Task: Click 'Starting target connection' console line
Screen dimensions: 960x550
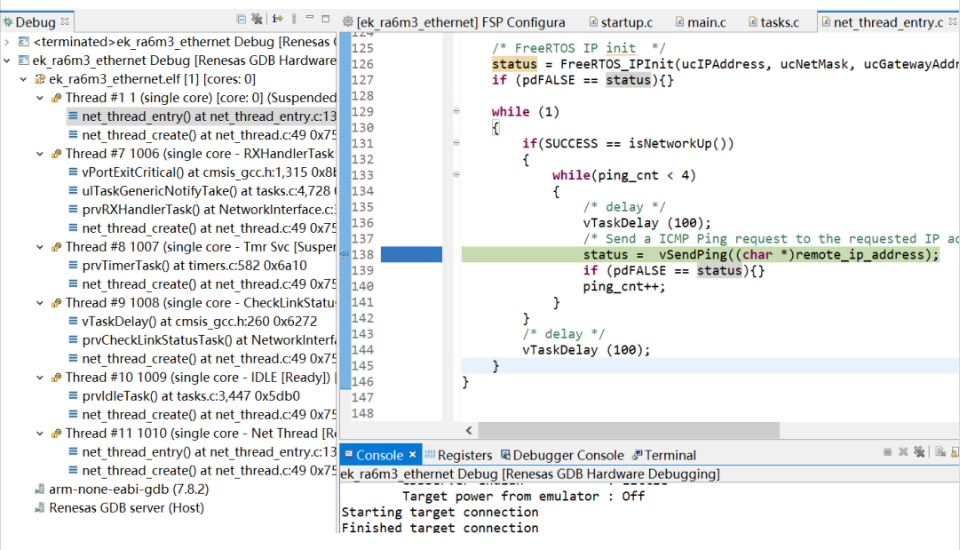Action: (x=440, y=512)
